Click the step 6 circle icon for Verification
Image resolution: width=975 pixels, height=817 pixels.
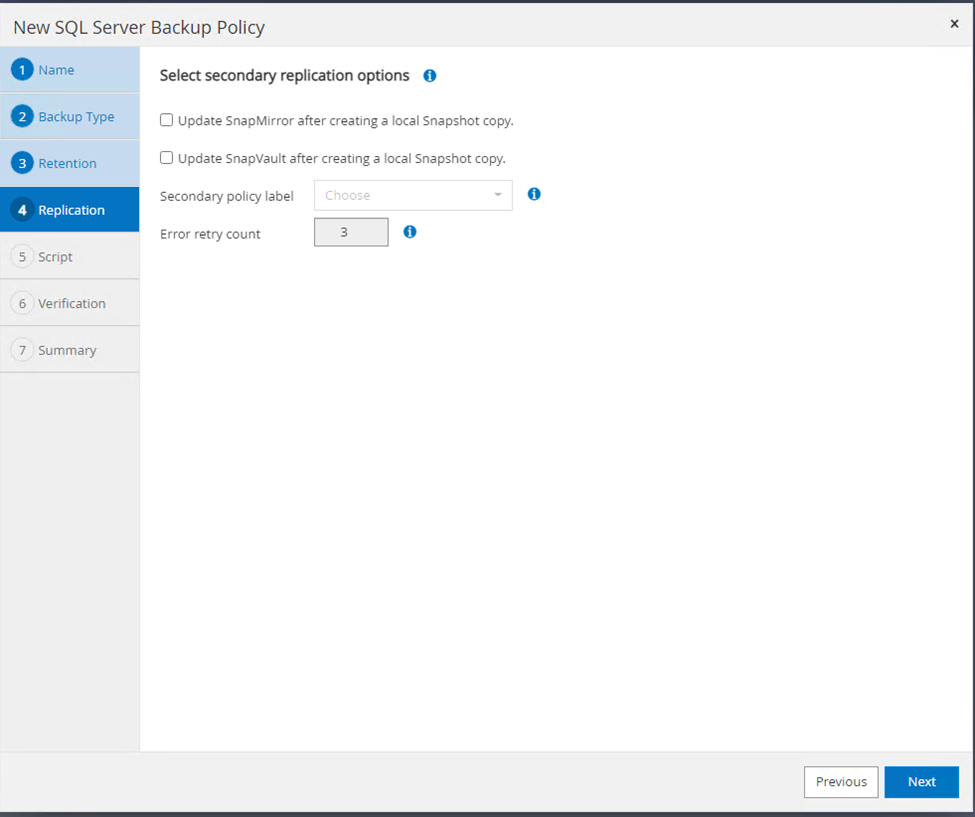tap(22, 303)
